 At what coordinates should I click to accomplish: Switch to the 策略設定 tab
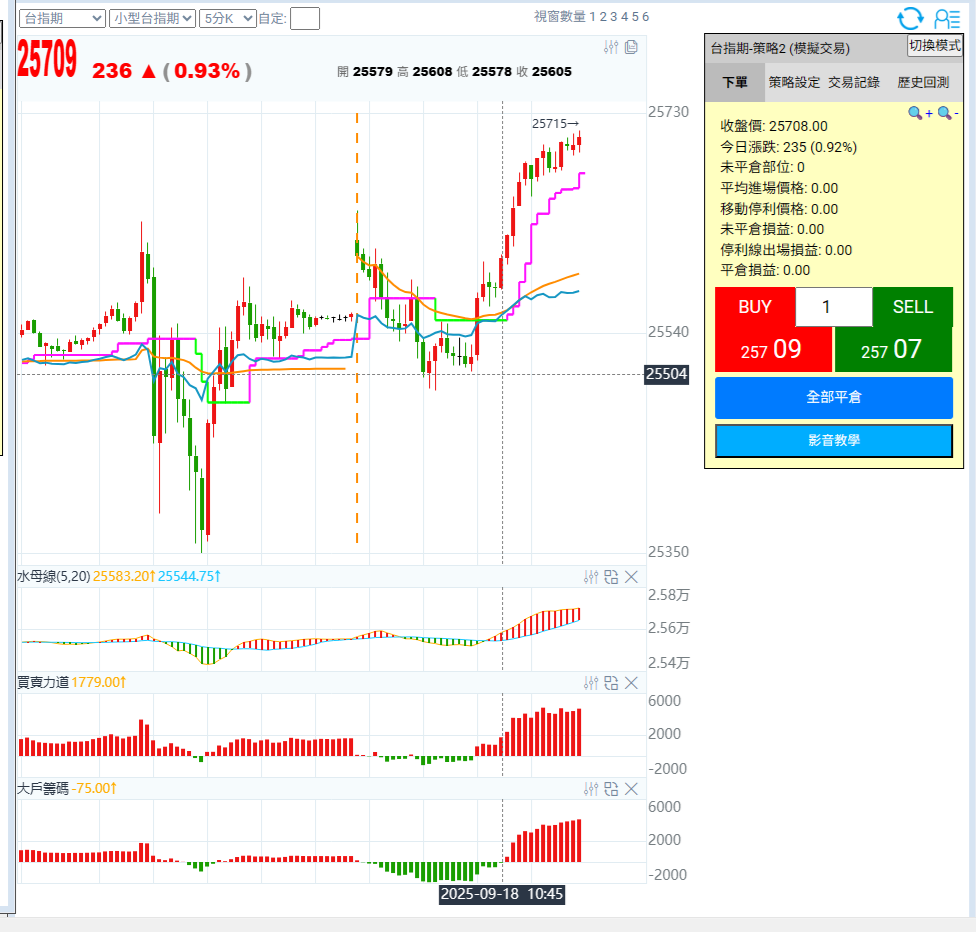[x=794, y=82]
